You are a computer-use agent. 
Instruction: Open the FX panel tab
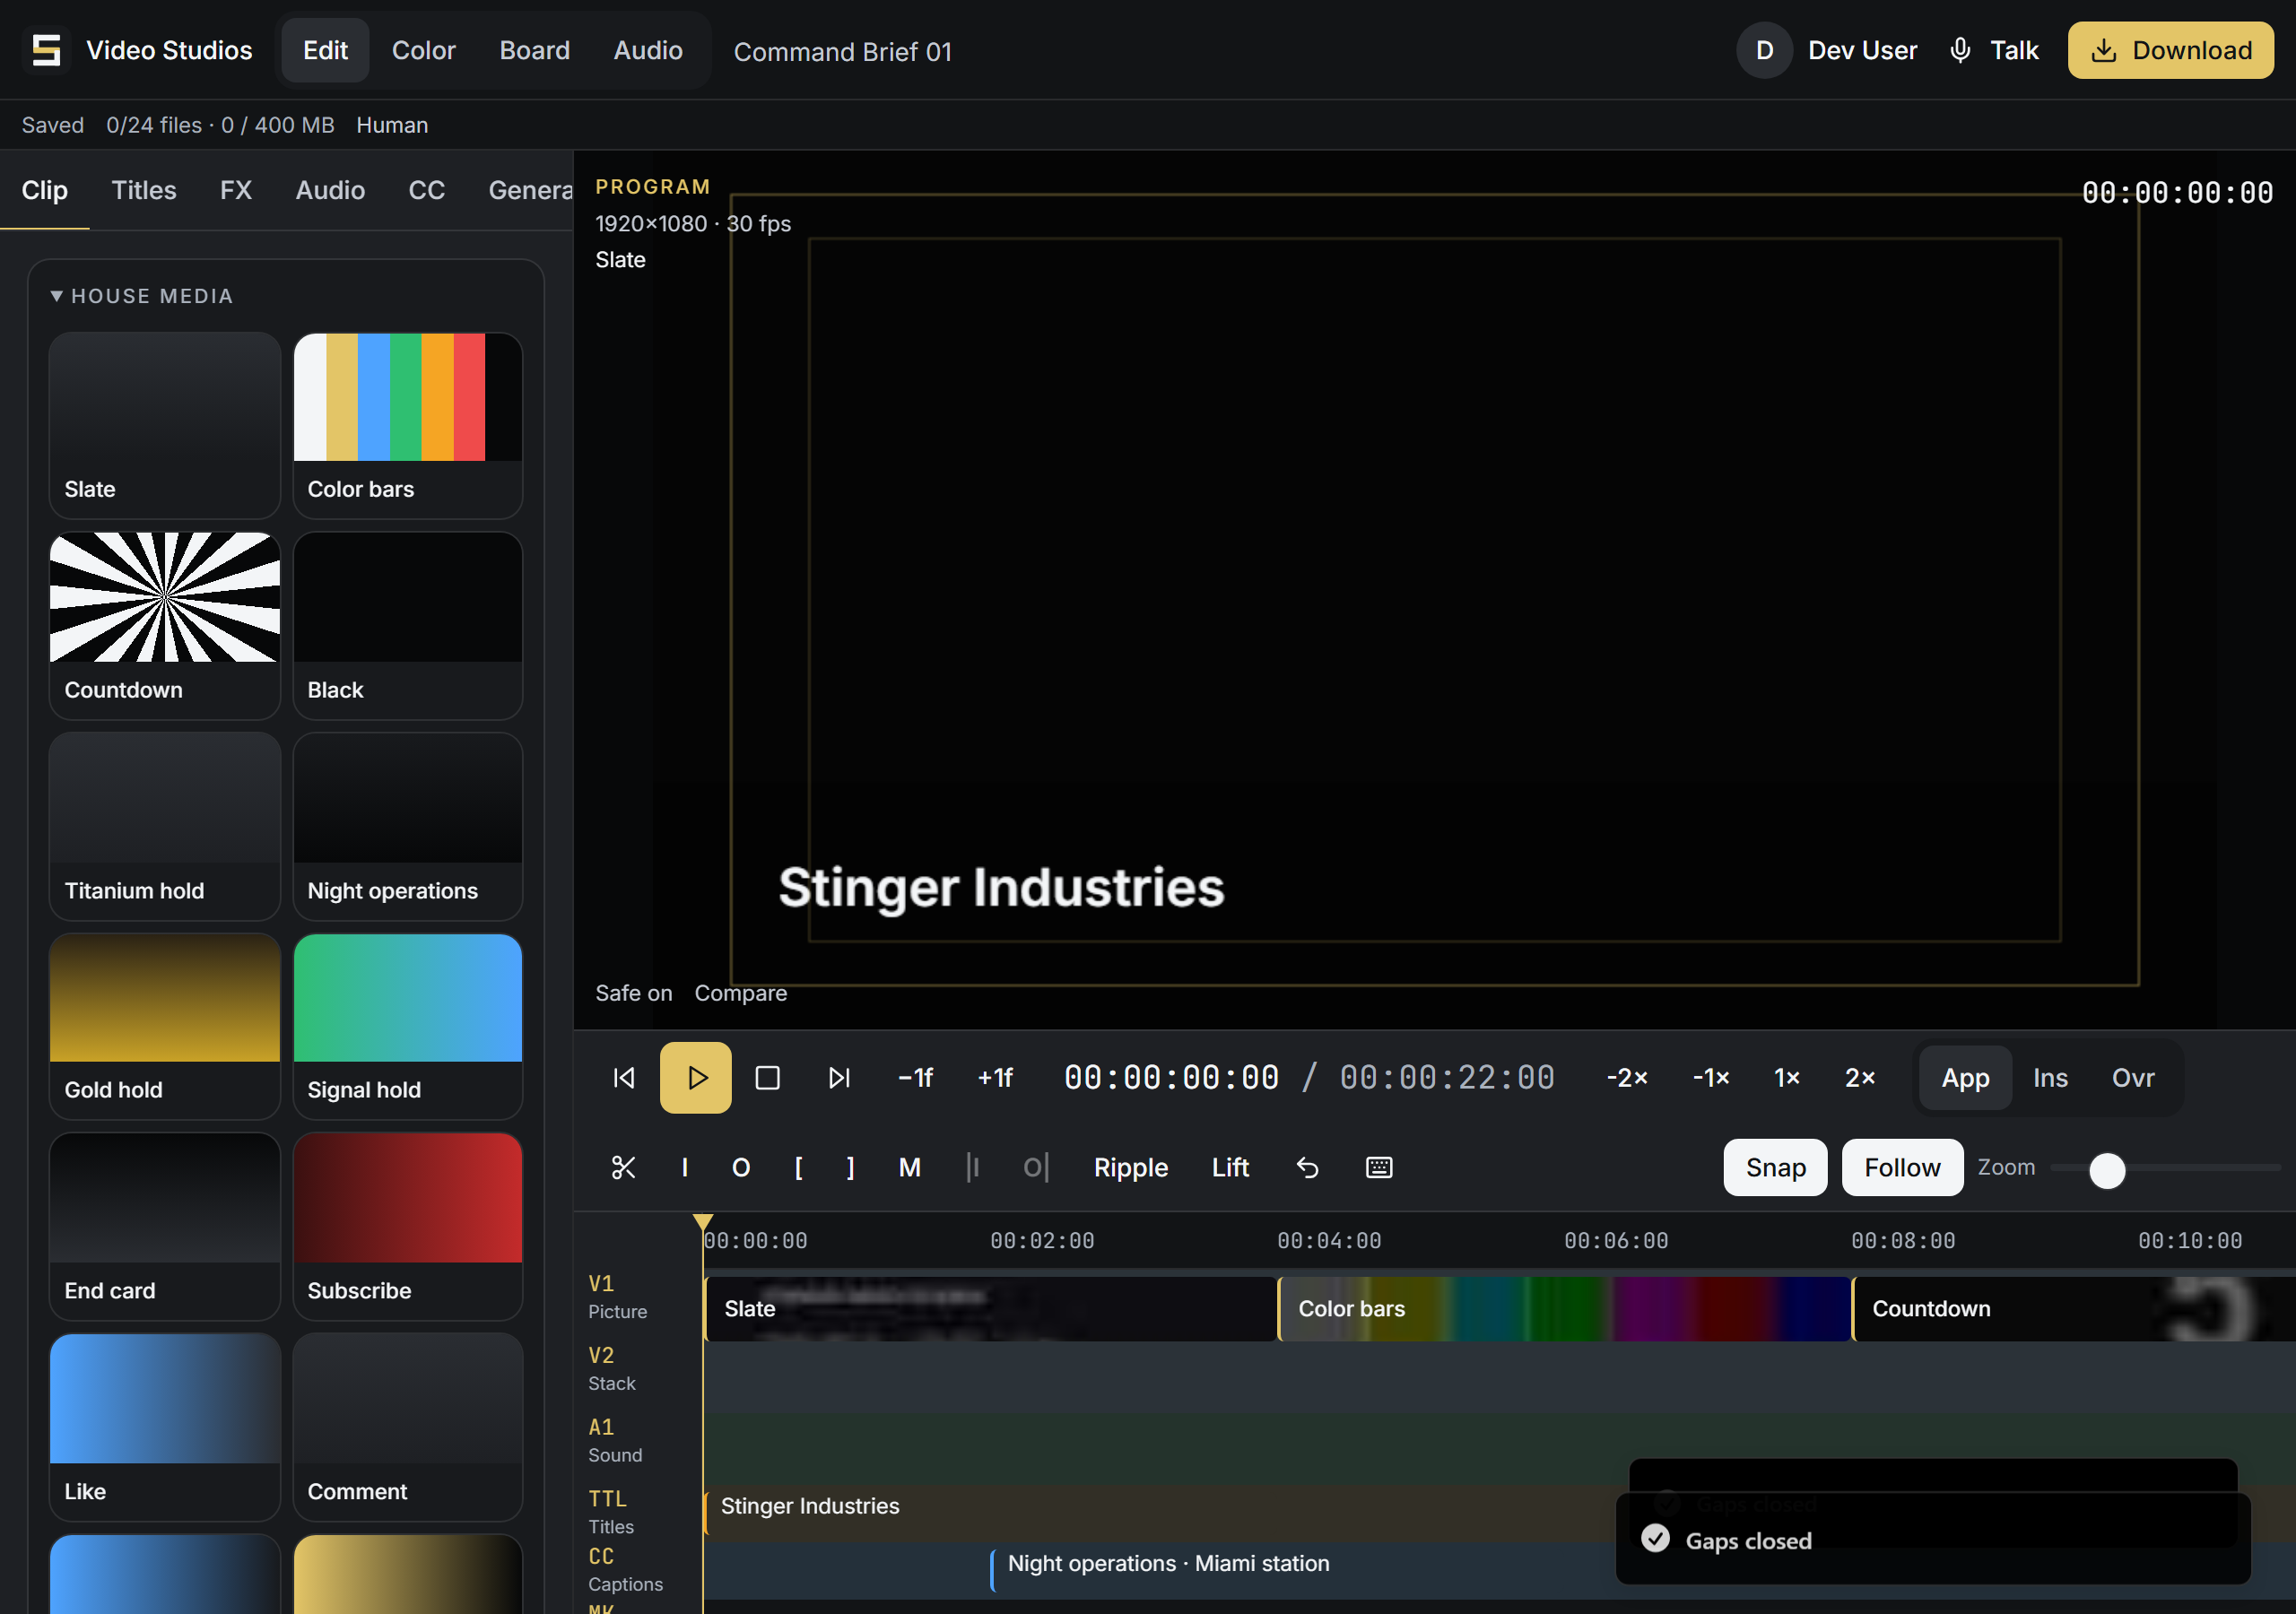(x=236, y=190)
